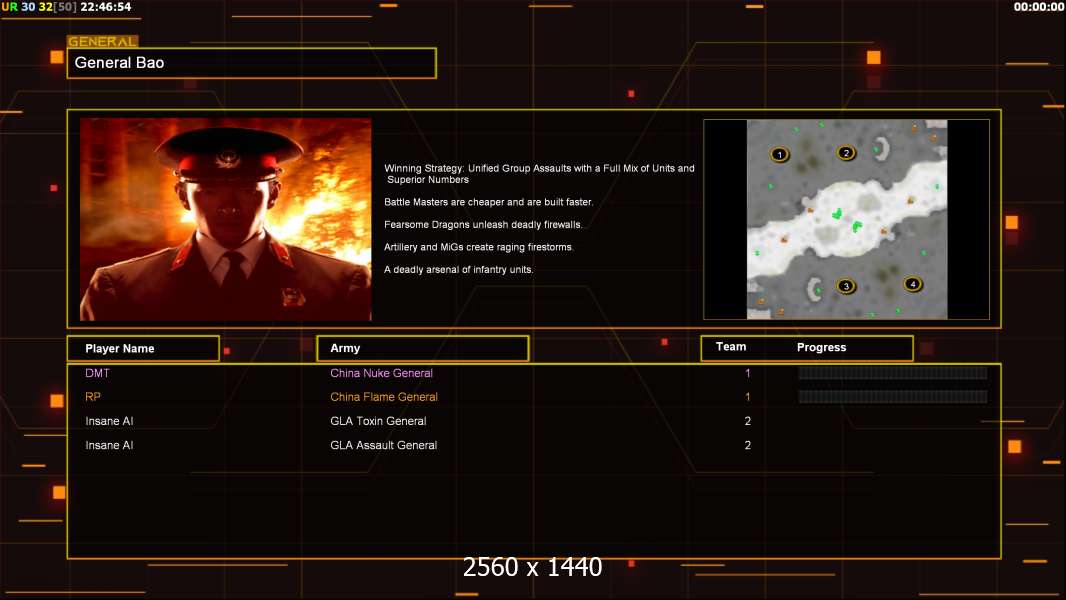Click China Flame General army entry
Image resolution: width=1066 pixels, height=600 pixels.
tap(384, 397)
